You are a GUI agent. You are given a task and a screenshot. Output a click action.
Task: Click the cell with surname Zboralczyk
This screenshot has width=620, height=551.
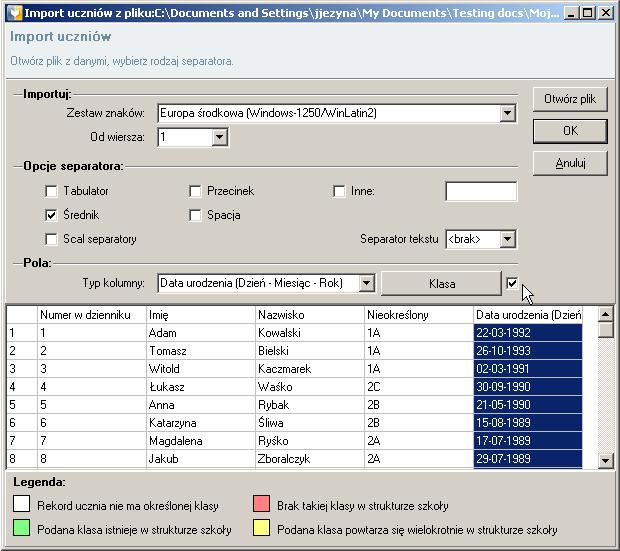click(x=310, y=459)
